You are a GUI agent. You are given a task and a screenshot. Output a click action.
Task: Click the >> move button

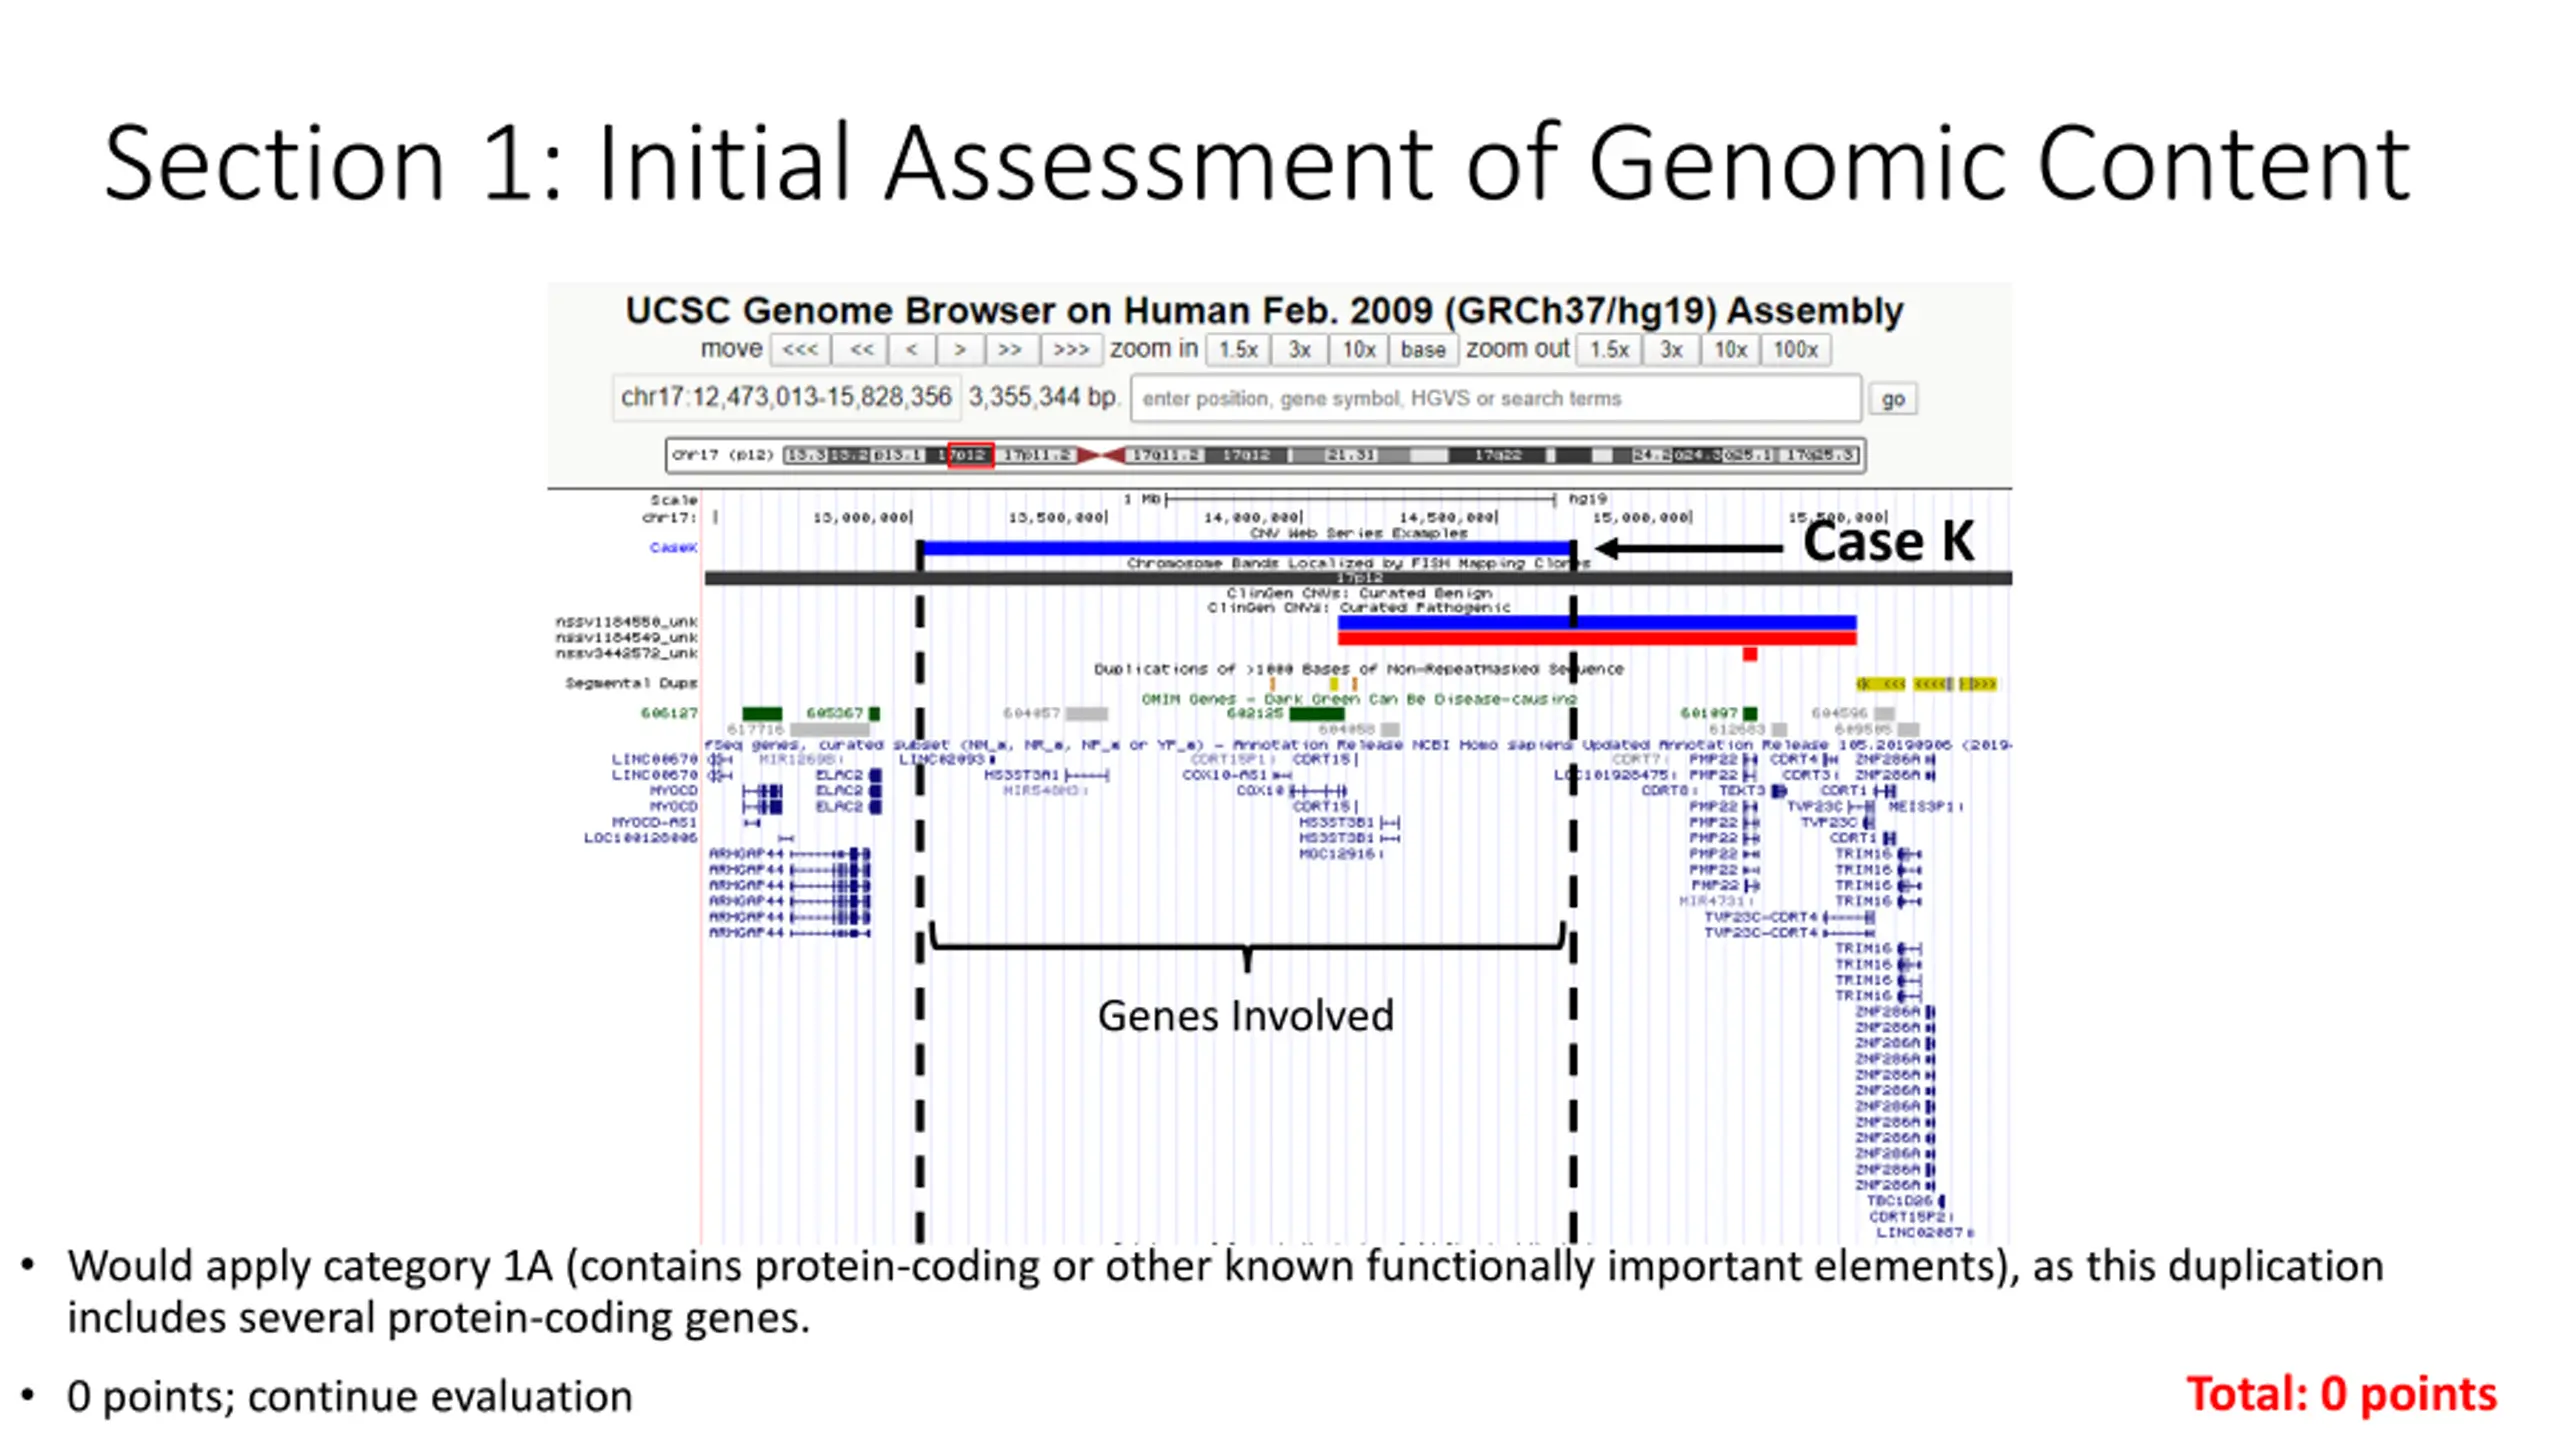1010,350
